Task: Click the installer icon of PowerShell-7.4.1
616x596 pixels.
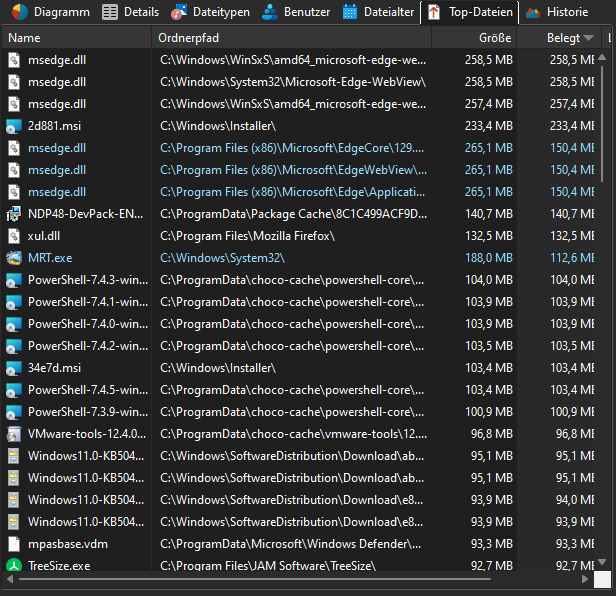Action: tap(14, 302)
